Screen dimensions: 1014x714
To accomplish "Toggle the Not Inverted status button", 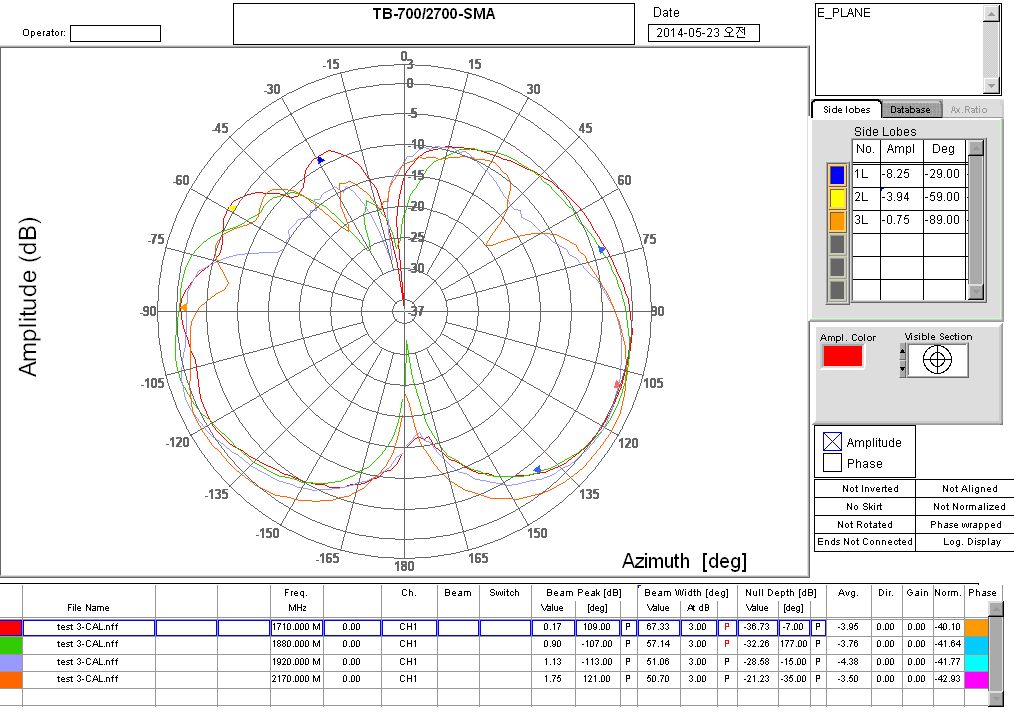I will [x=865, y=488].
